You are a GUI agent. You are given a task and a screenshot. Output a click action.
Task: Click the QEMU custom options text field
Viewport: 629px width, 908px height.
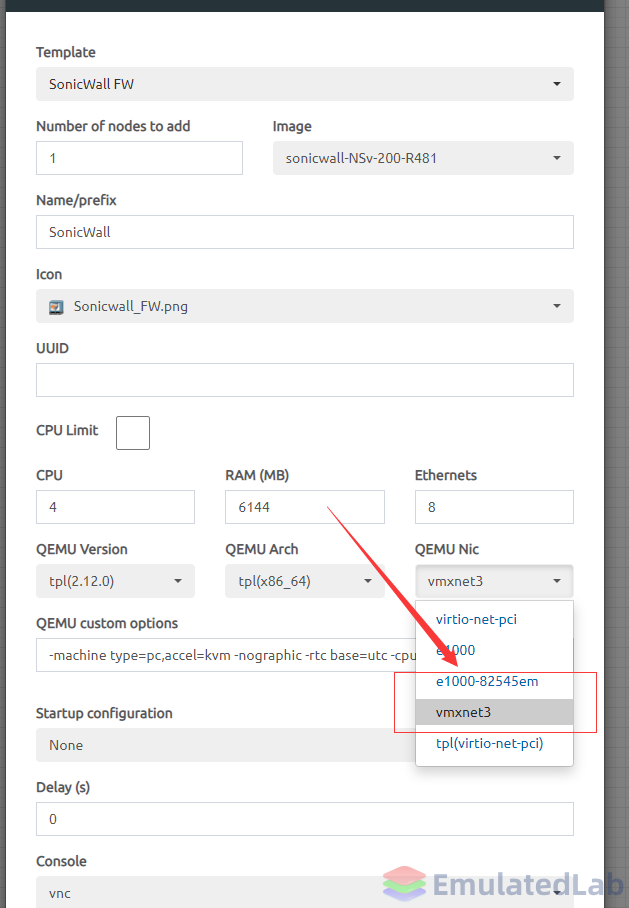pyautogui.click(x=226, y=656)
